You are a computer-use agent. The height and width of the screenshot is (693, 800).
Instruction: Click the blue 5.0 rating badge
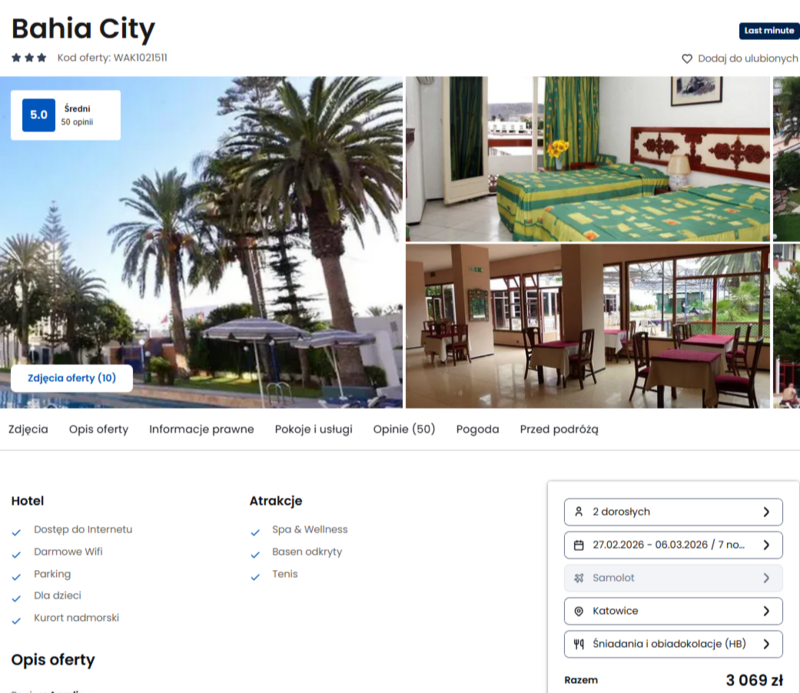click(x=39, y=115)
